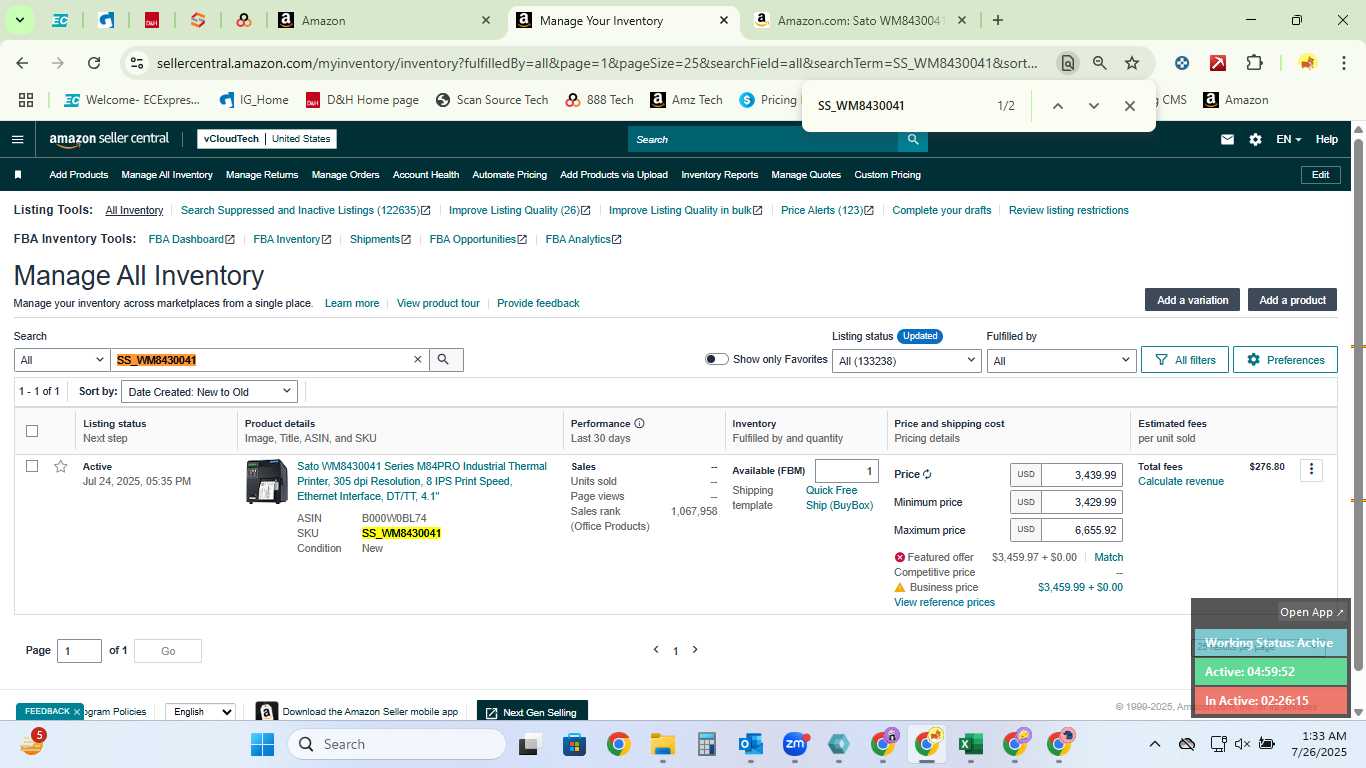Image resolution: width=1366 pixels, height=768 pixels.
Task: Click the Performance info icon
Action: click(x=639, y=423)
